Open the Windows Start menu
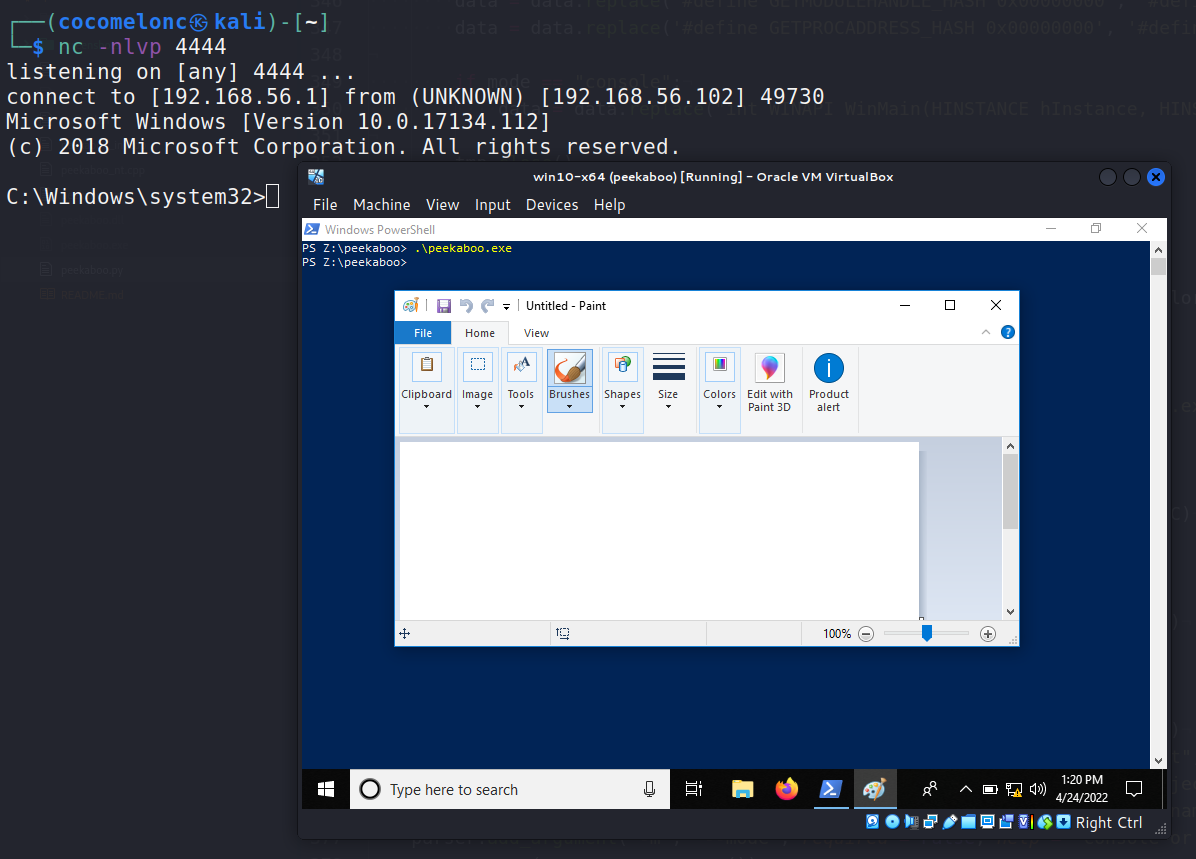 (326, 789)
